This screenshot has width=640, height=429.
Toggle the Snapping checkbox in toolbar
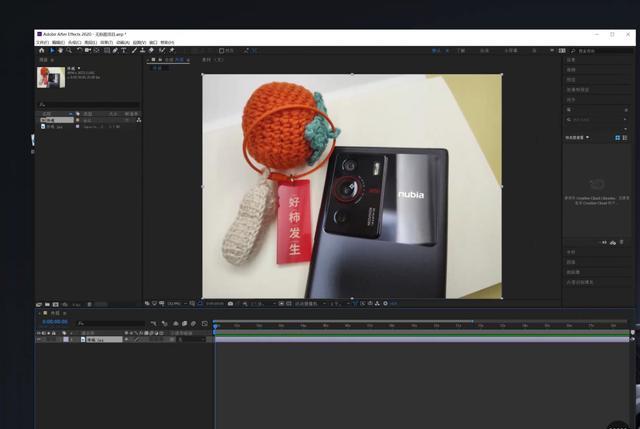coord(221,50)
